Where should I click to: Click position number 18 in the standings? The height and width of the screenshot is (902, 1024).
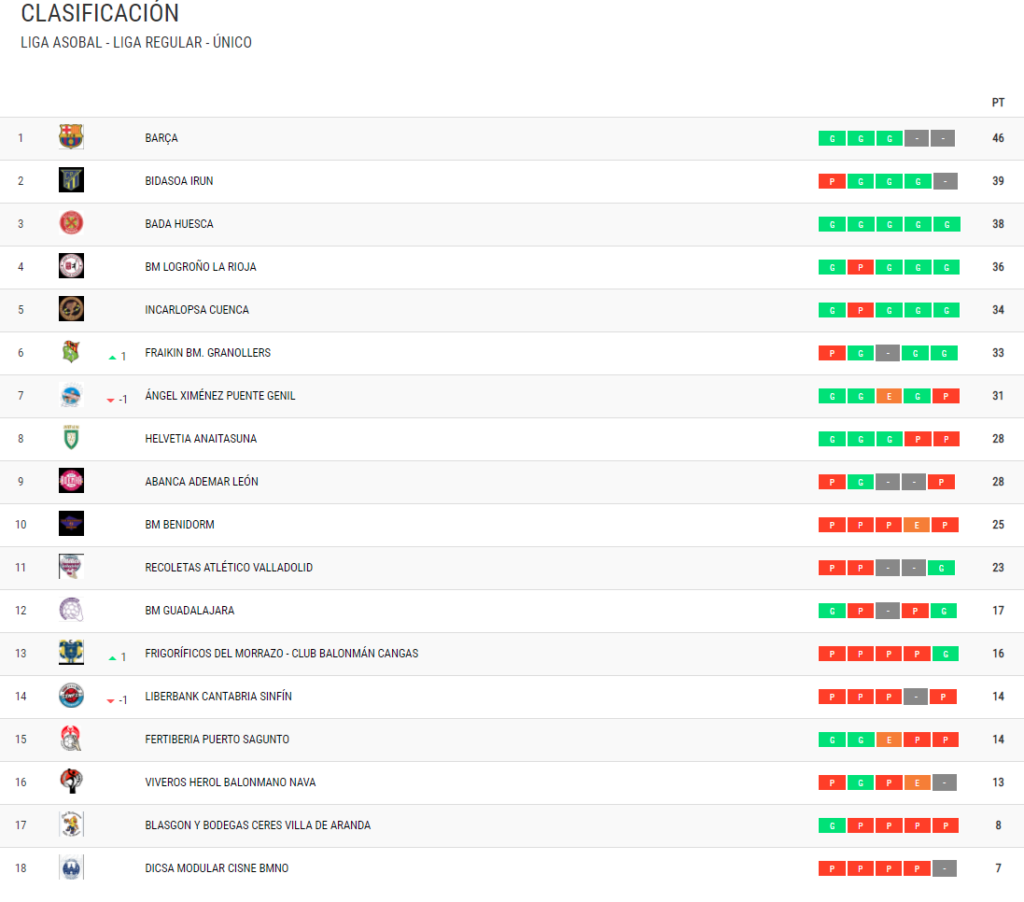coord(21,868)
